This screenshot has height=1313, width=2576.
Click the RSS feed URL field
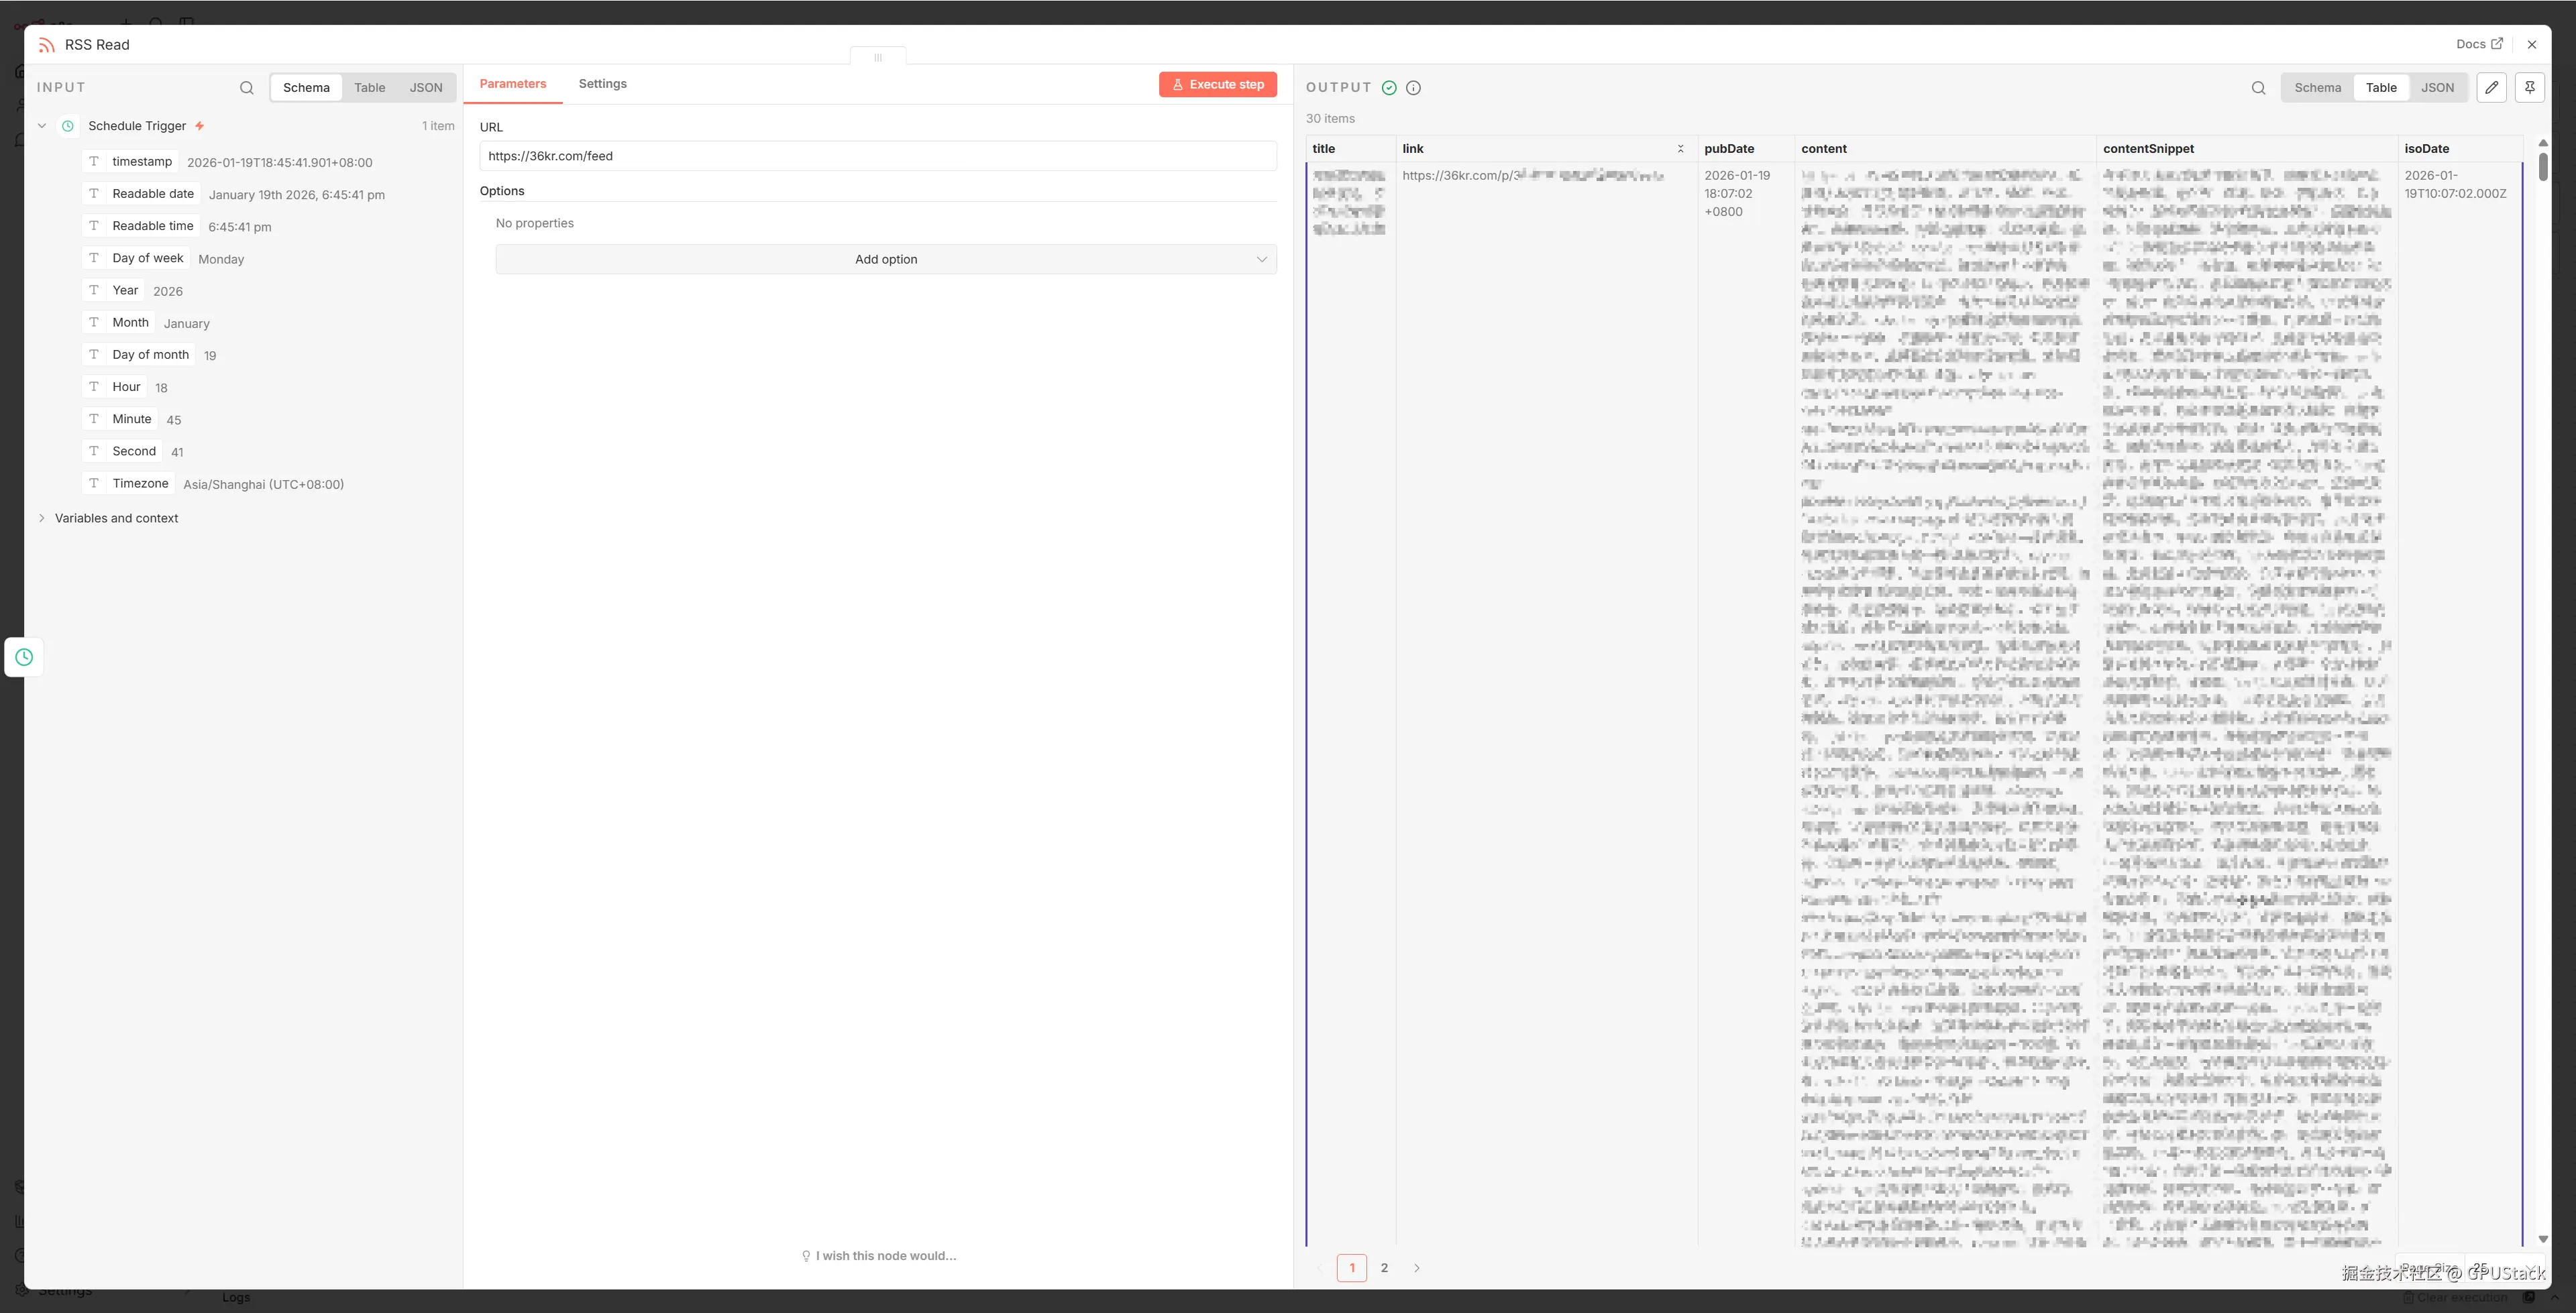(x=877, y=156)
